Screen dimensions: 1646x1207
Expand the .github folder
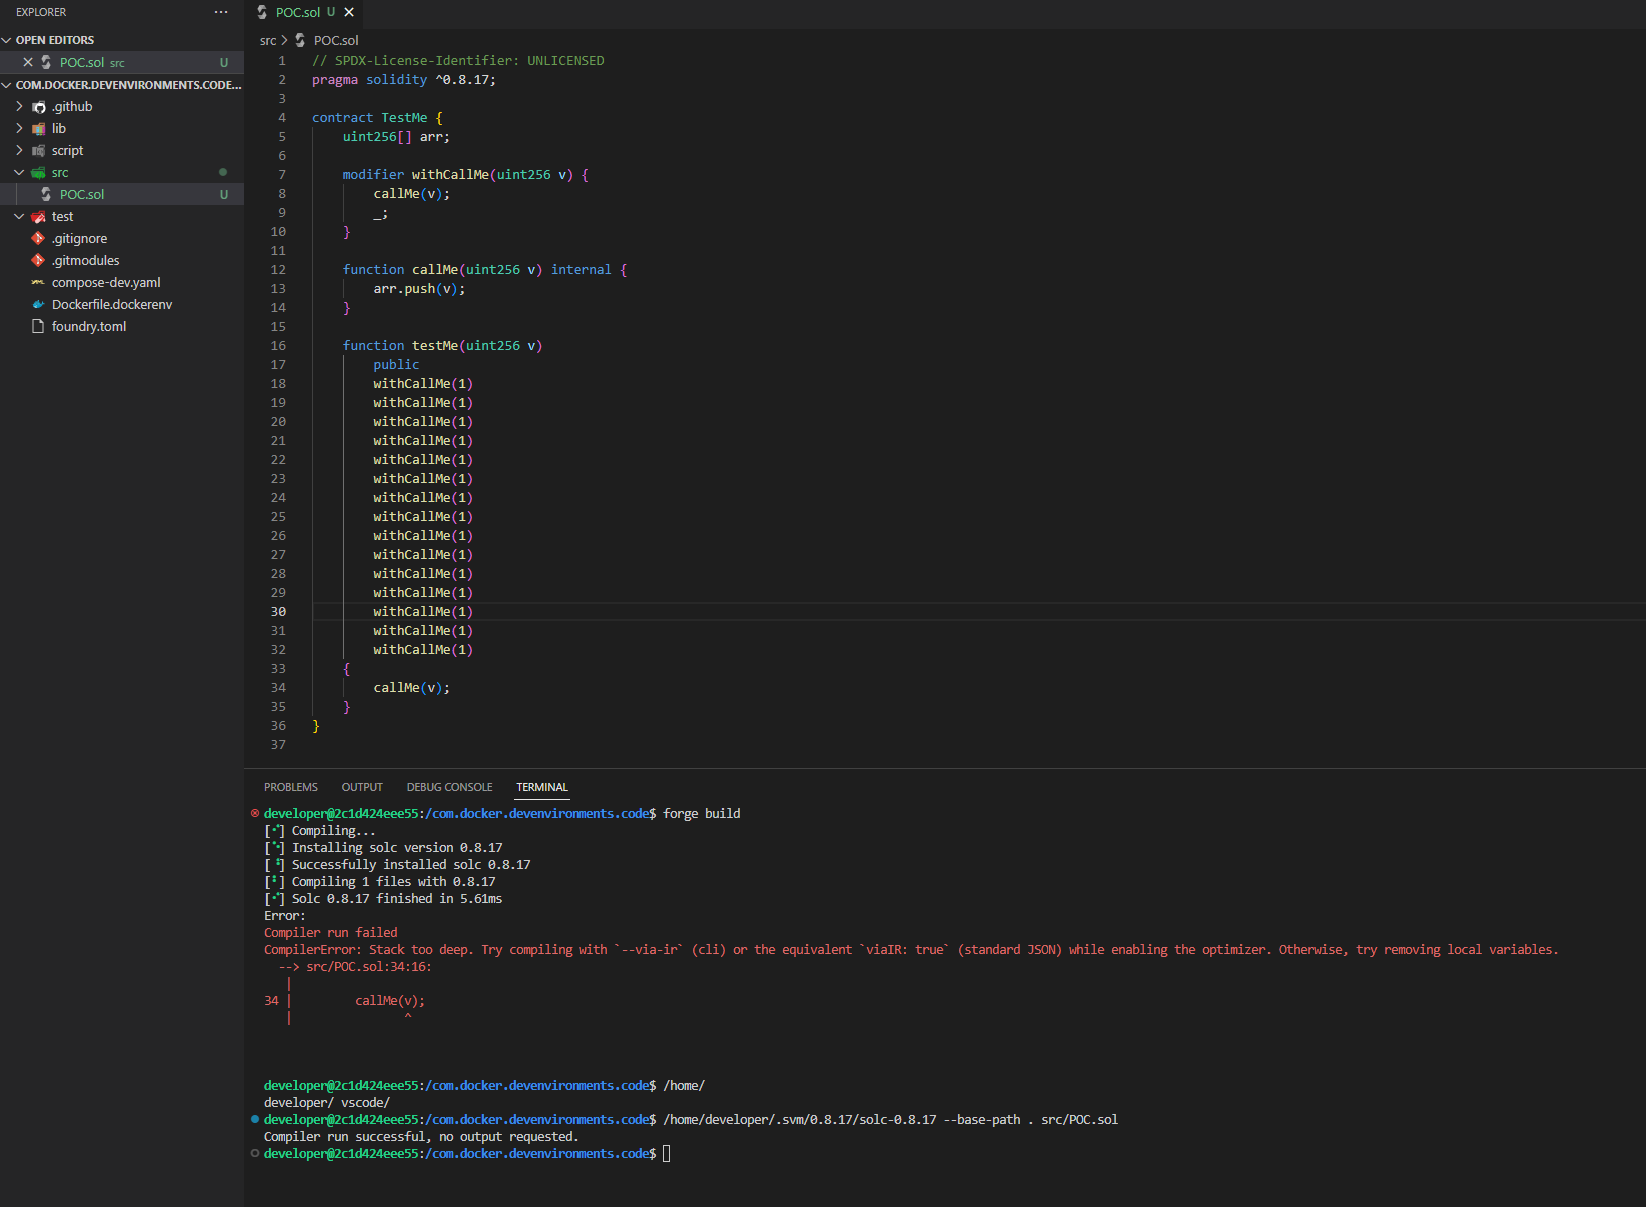[x=19, y=106]
